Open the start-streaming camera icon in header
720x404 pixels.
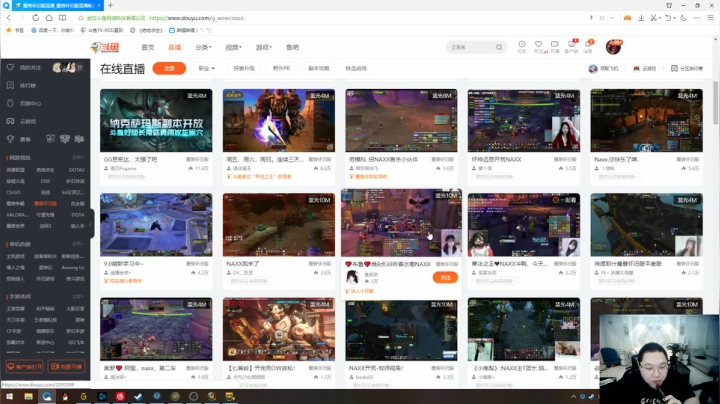click(555, 45)
